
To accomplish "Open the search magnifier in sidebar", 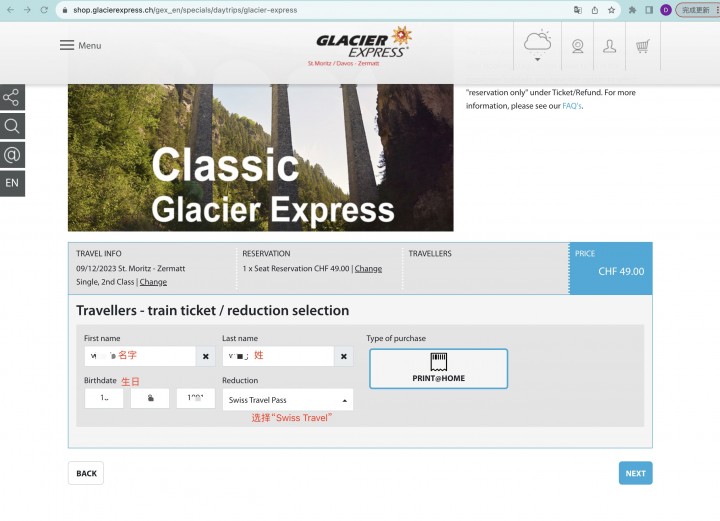I will (x=12, y=126).
